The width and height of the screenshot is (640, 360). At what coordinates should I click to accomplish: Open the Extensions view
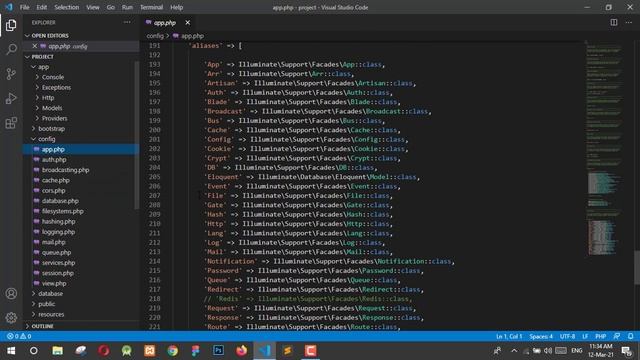pos(11,123)
